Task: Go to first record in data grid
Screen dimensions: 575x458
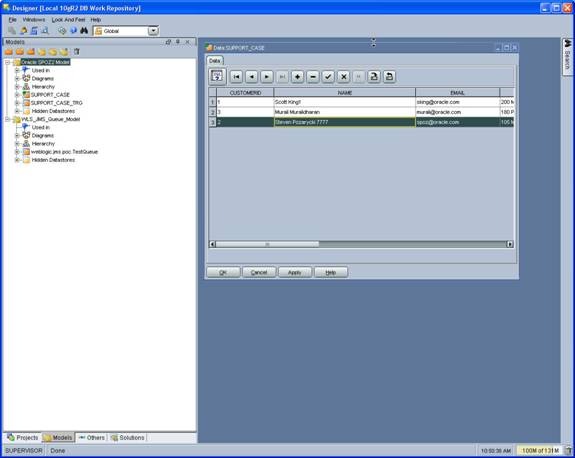Action: click(x=237, y=77)
